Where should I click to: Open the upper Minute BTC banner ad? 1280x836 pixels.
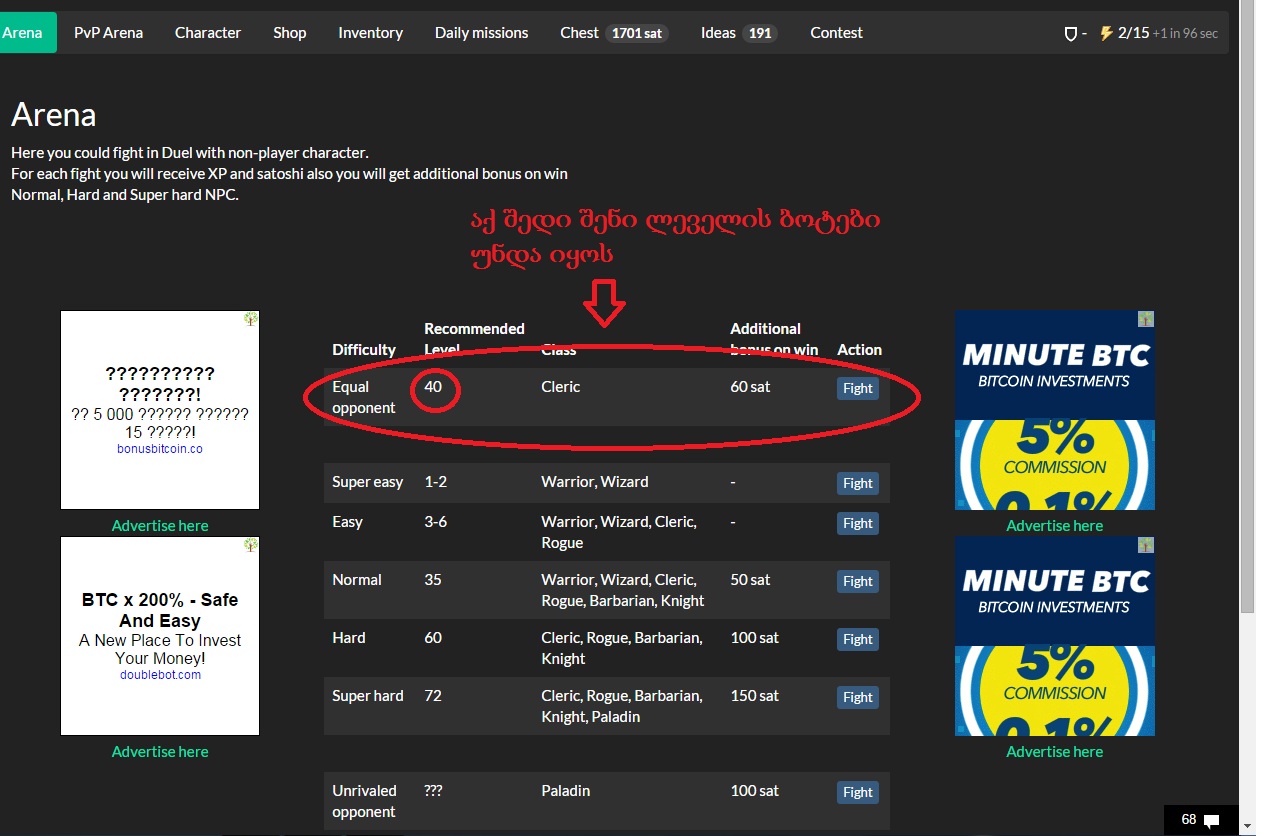coord(1055,410)
